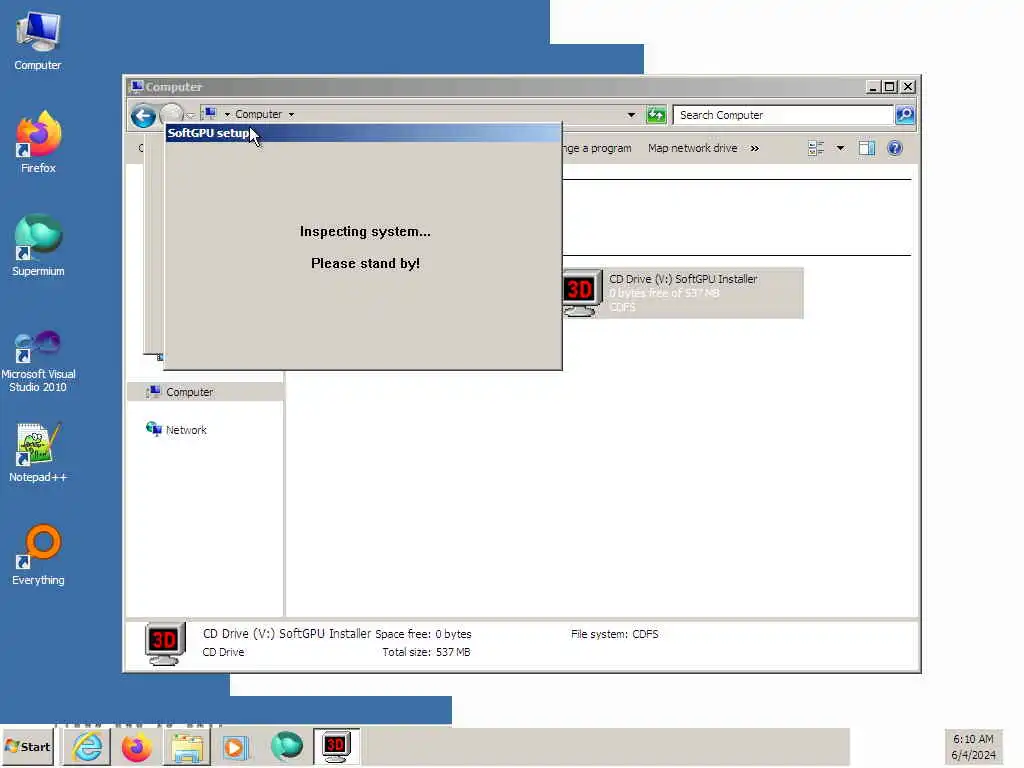
Task: Open Explorer help question mark icon
Action: pyautogui.click(x=895, y=148)
